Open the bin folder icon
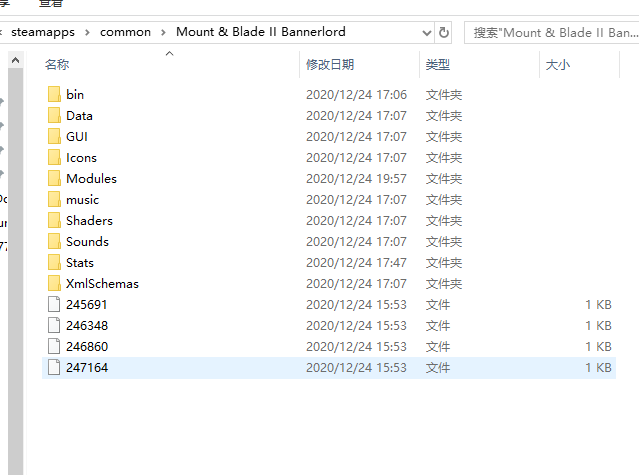Screen dimensions: 639x475 tap(54, 95)
